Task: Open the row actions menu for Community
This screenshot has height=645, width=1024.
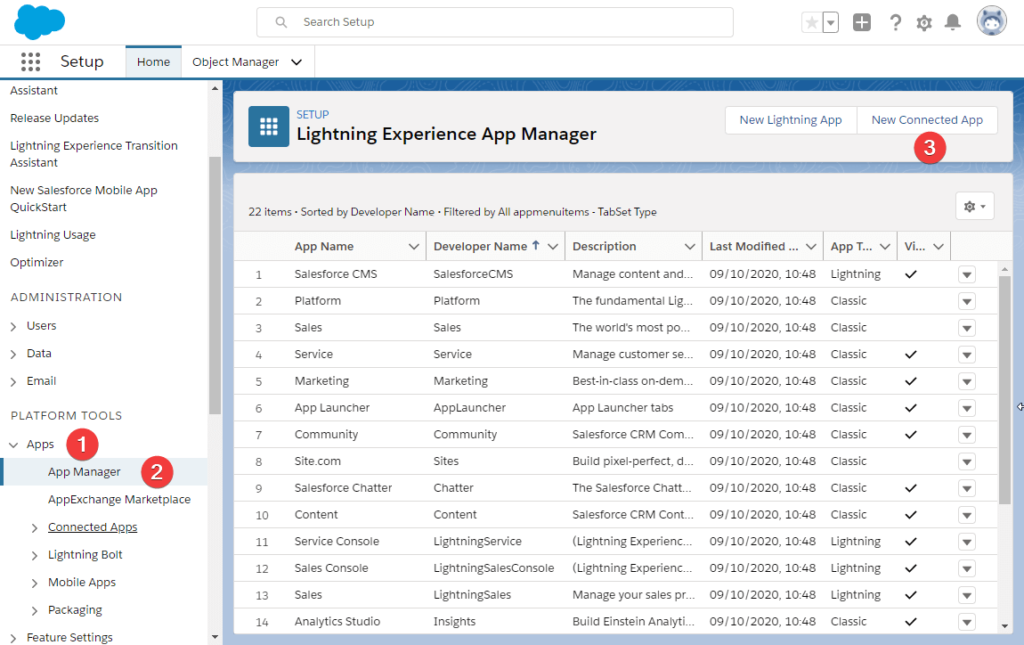Action: pyautogui.click(x=967, y=435)
